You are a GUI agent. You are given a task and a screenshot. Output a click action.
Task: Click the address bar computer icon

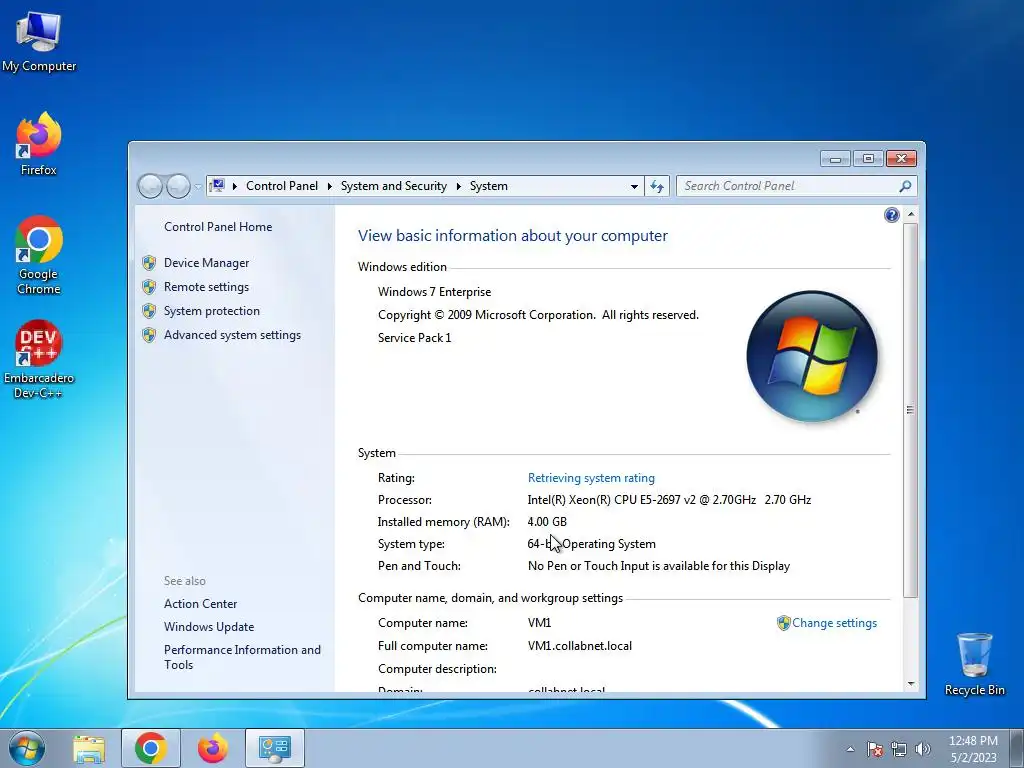[217, 186]
